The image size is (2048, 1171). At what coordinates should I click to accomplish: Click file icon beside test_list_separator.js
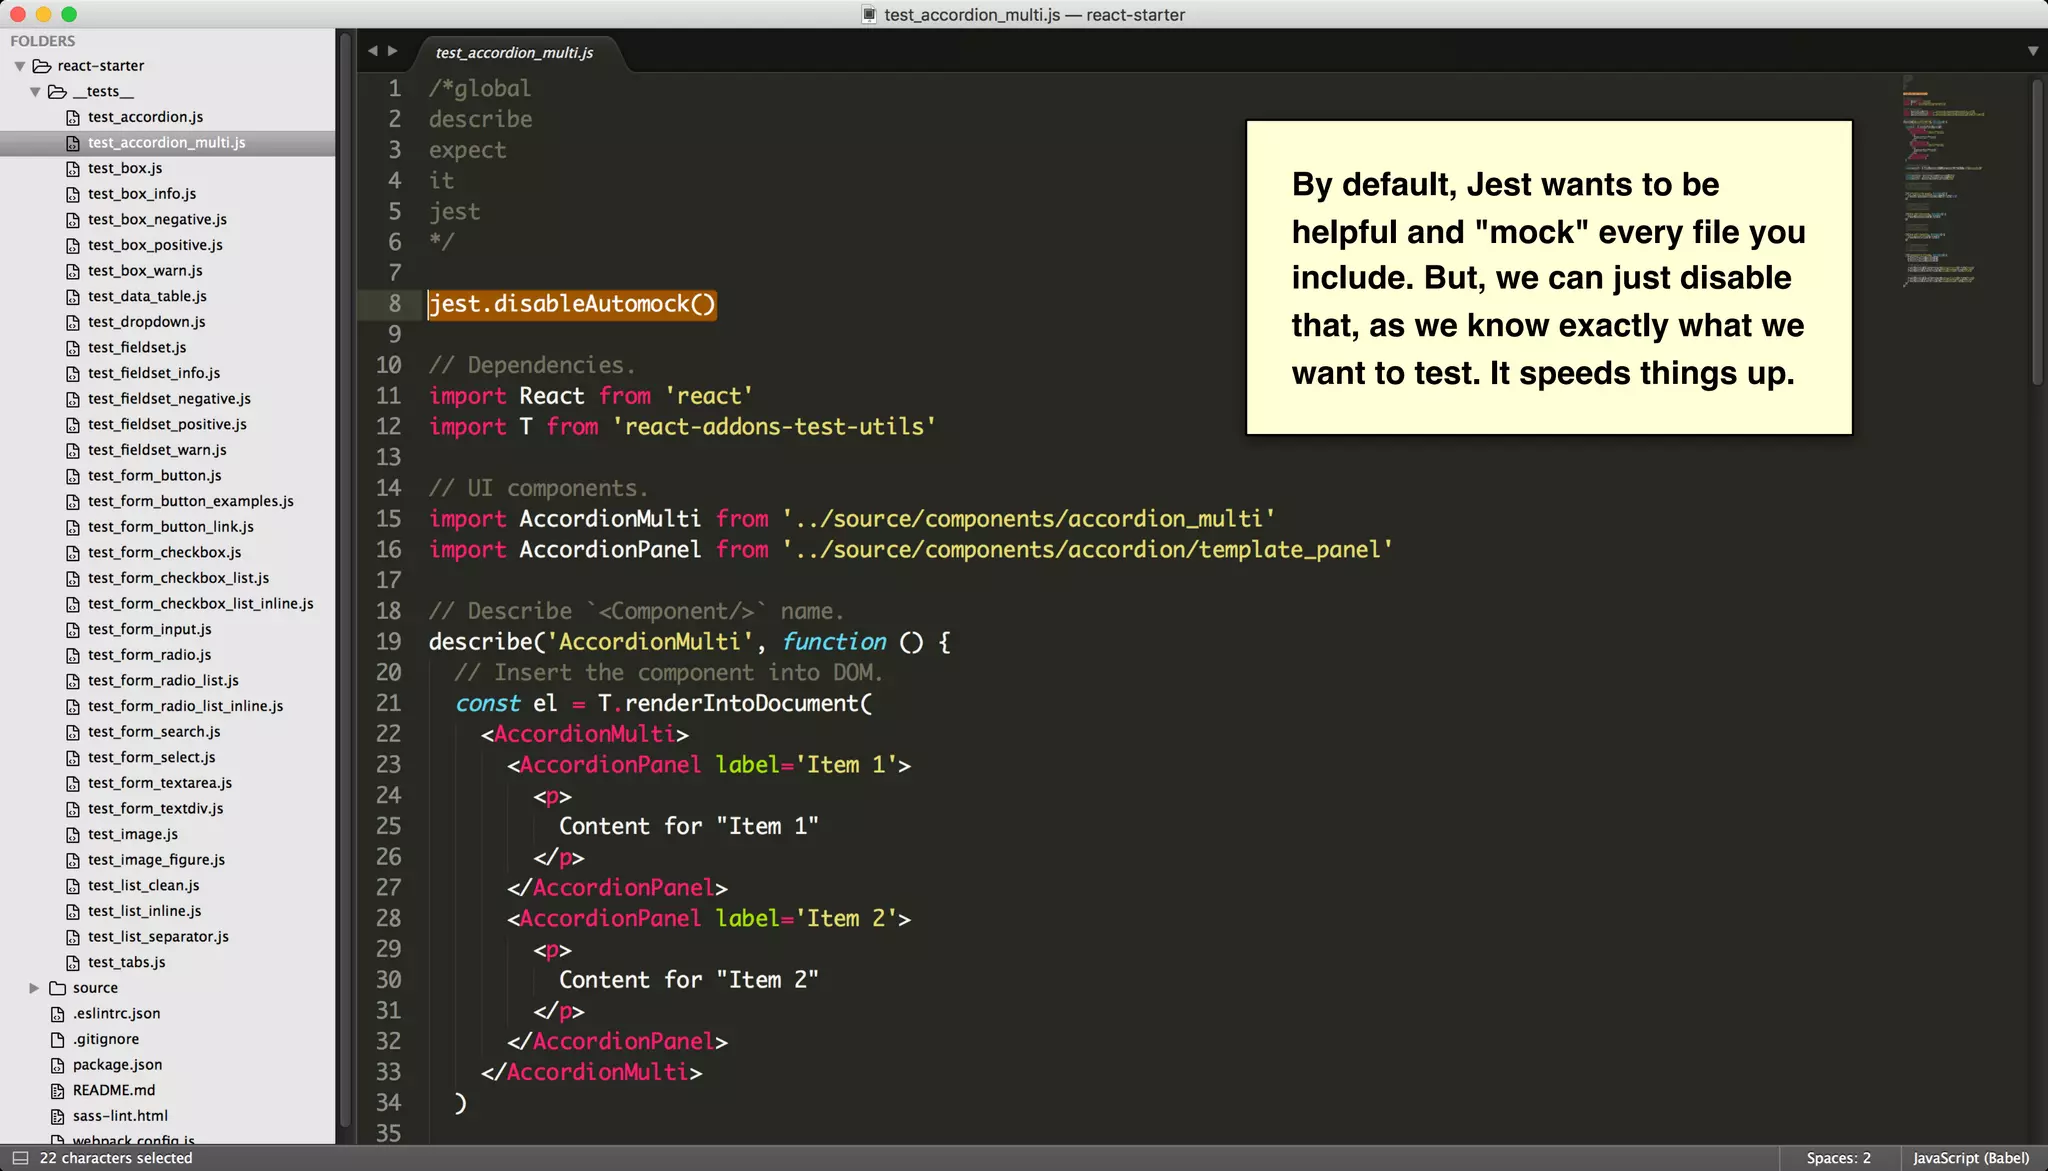(x=73, y=937)
